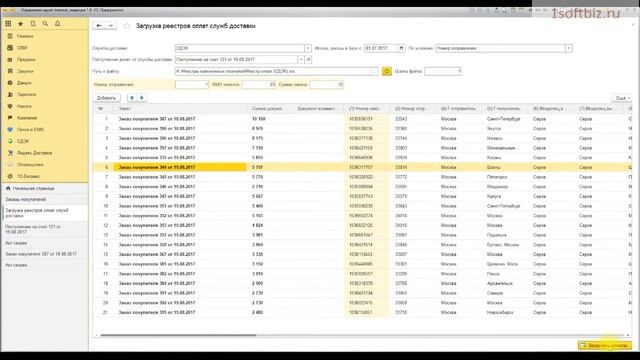Click the Добавить button
This screenshot has height=360, width=640.
point(107,98)
